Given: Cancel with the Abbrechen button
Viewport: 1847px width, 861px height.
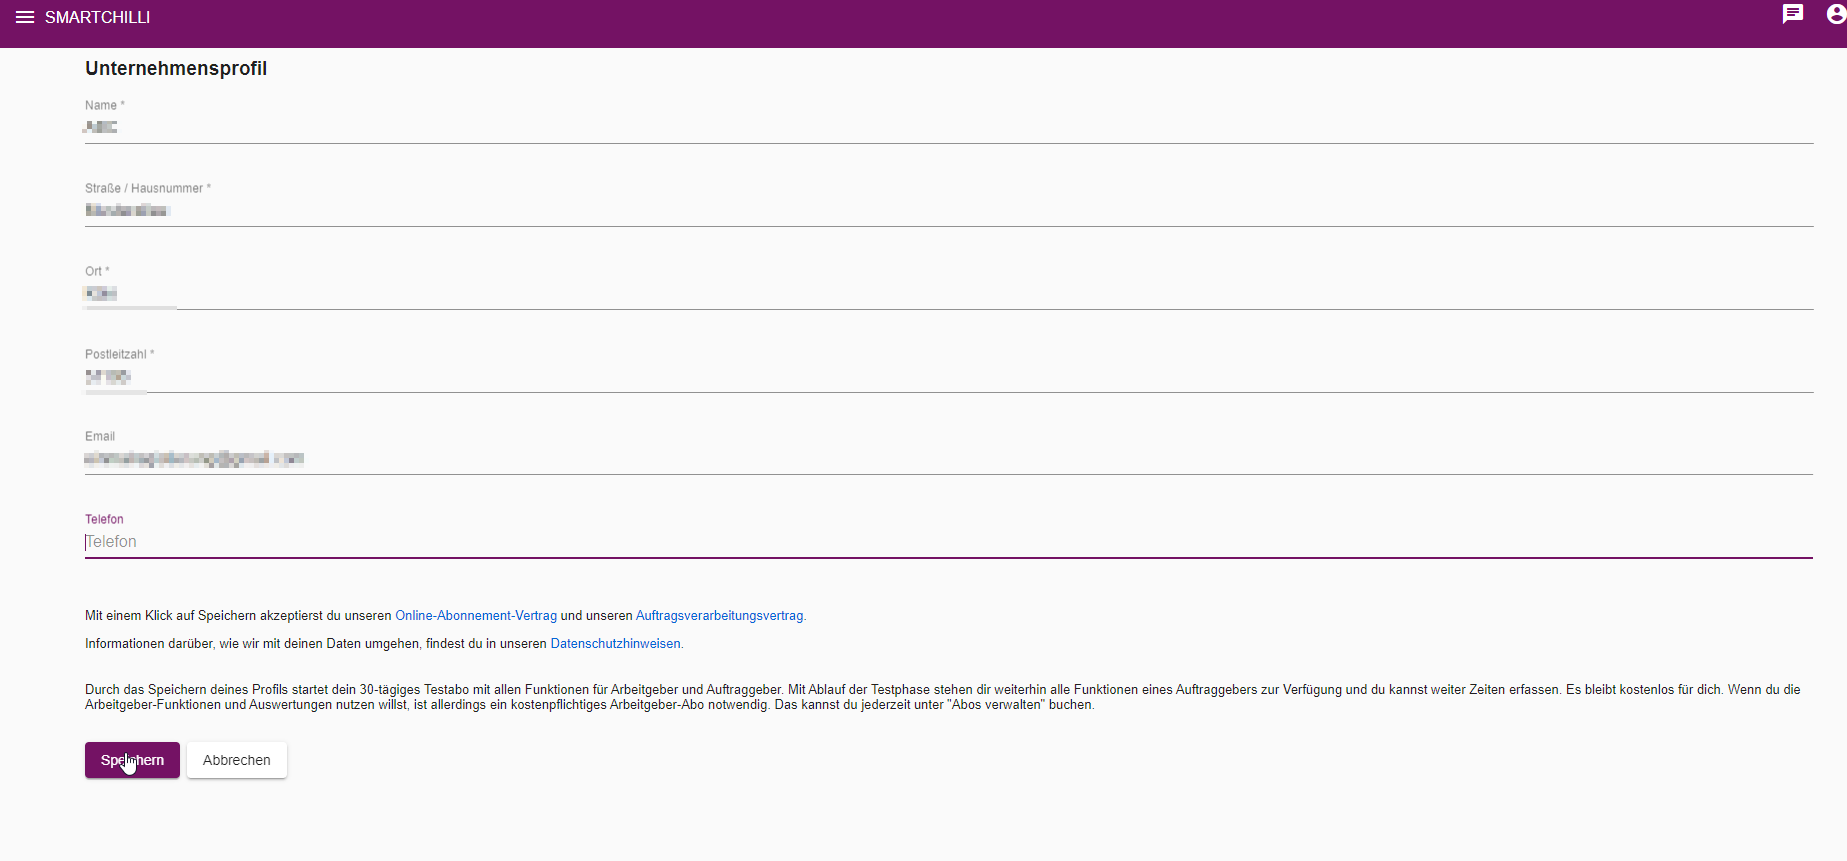Looking at the screenshot, I should point(237,760).
